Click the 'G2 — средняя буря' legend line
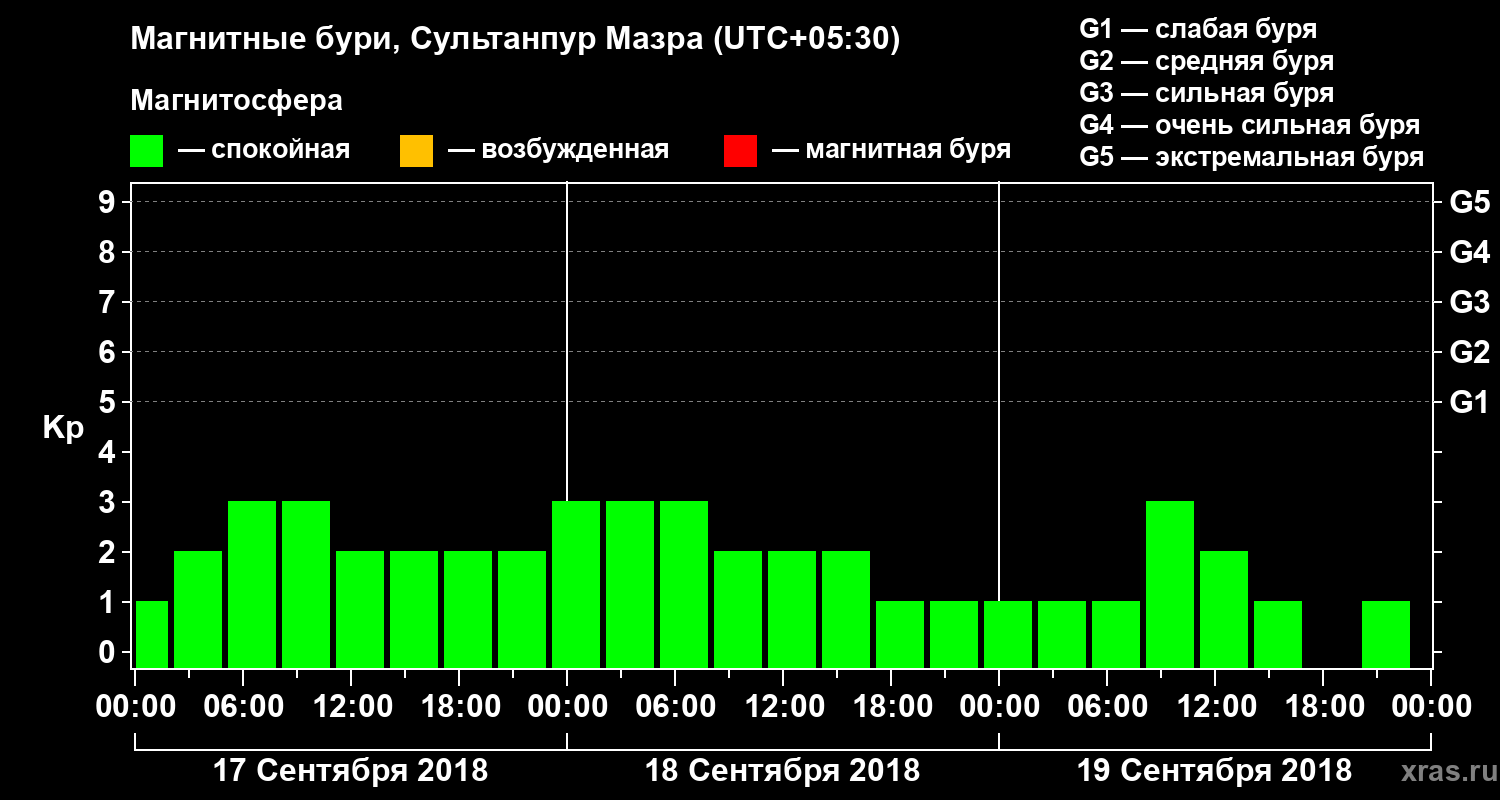The height and width of the screenshot is (800, 1500). coord(1207,61)
